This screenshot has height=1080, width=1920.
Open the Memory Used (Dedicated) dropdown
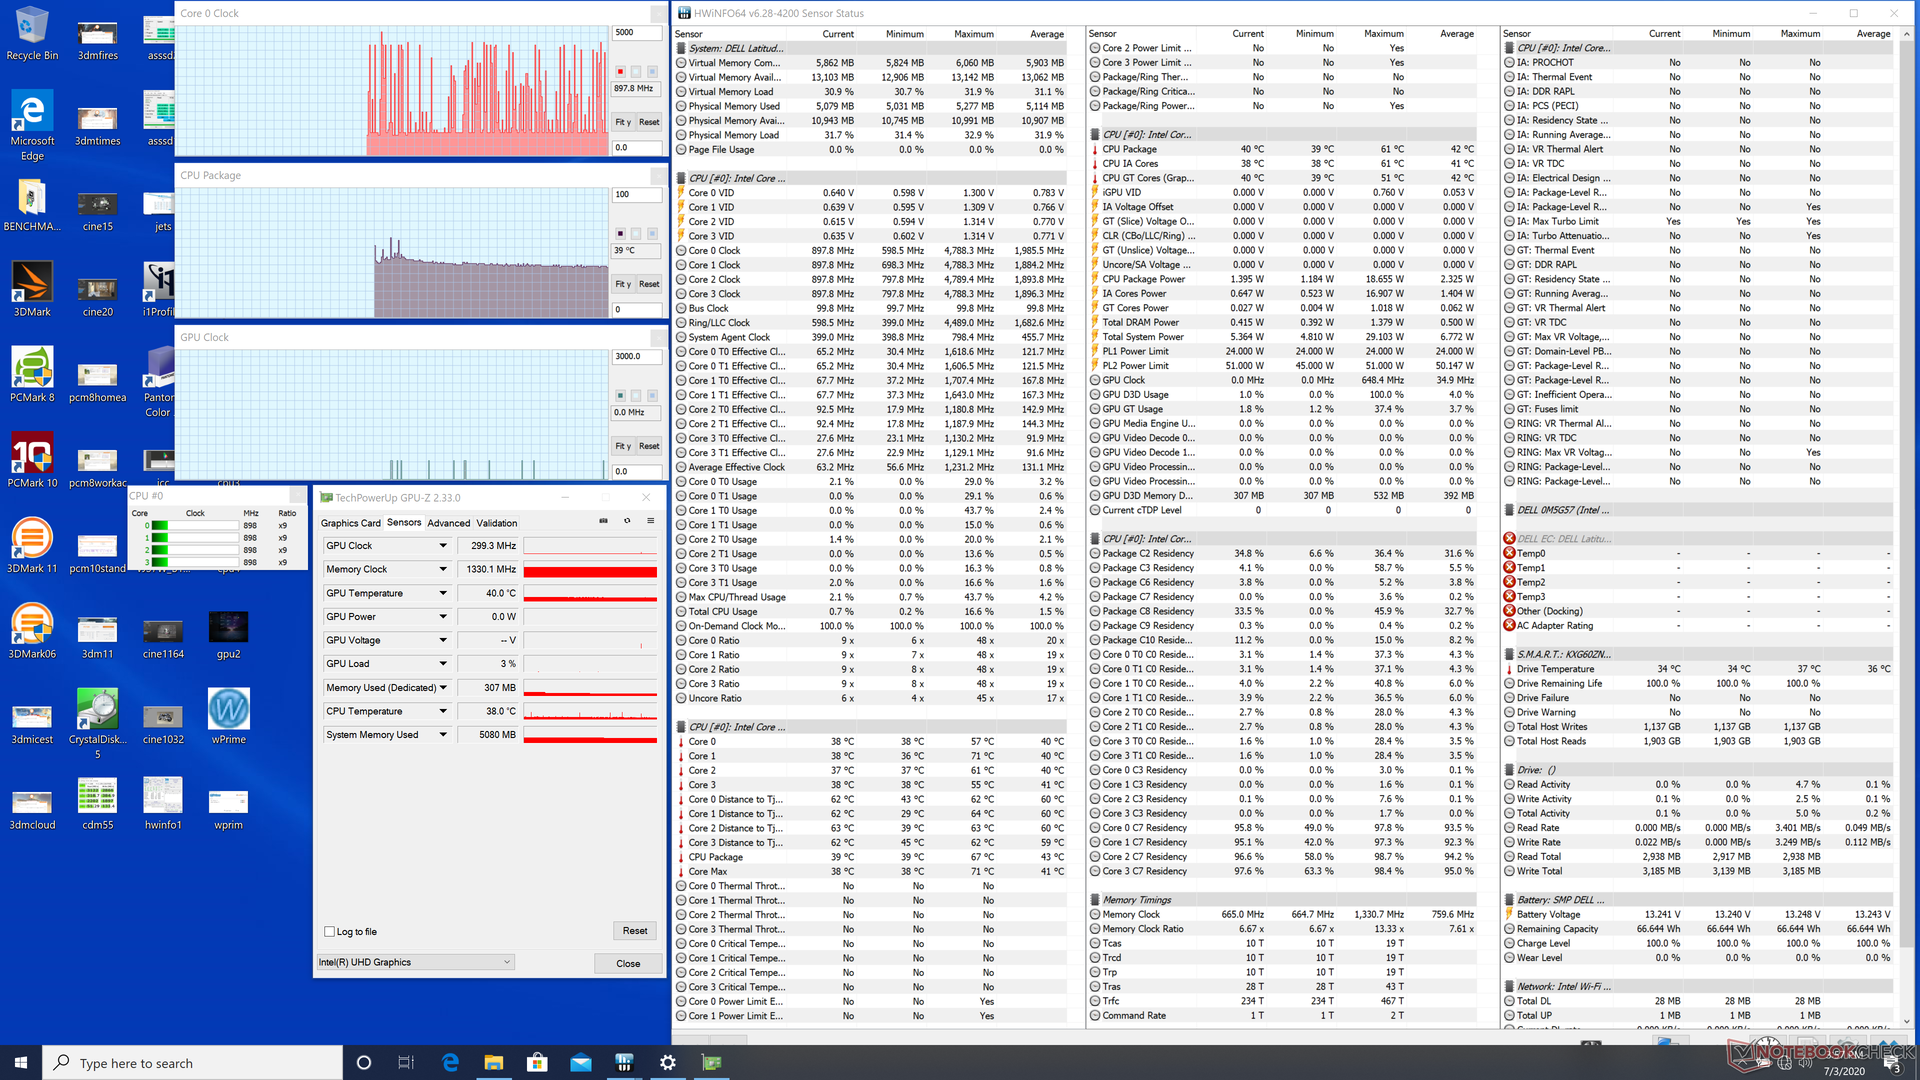443,688
